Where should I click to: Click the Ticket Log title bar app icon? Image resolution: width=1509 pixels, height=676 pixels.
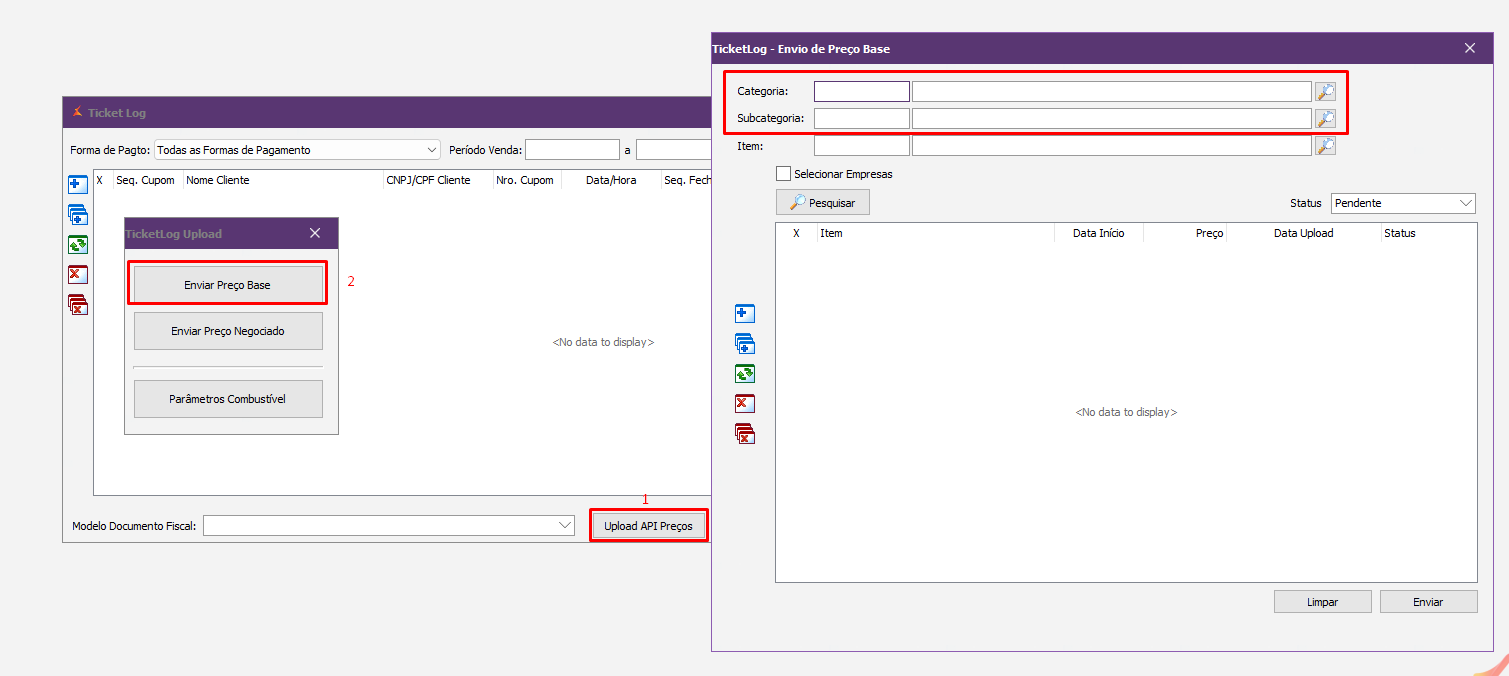click(77, 112)
